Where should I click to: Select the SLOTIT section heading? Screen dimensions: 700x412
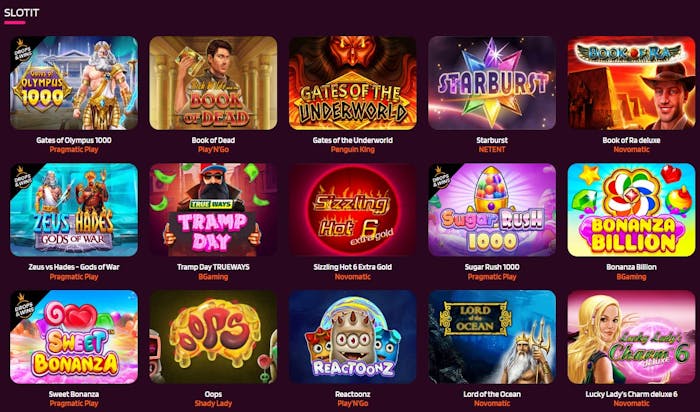click(21, 13)
